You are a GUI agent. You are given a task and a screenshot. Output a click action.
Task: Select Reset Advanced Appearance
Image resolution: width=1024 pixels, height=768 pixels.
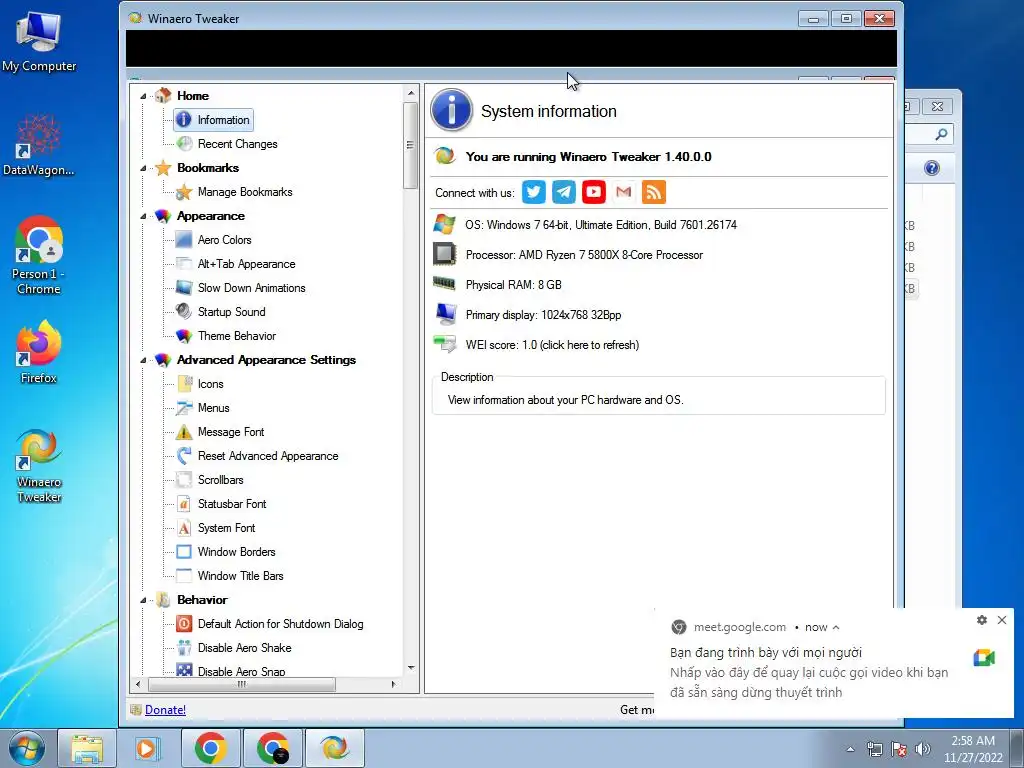click(x=268, y=456)
